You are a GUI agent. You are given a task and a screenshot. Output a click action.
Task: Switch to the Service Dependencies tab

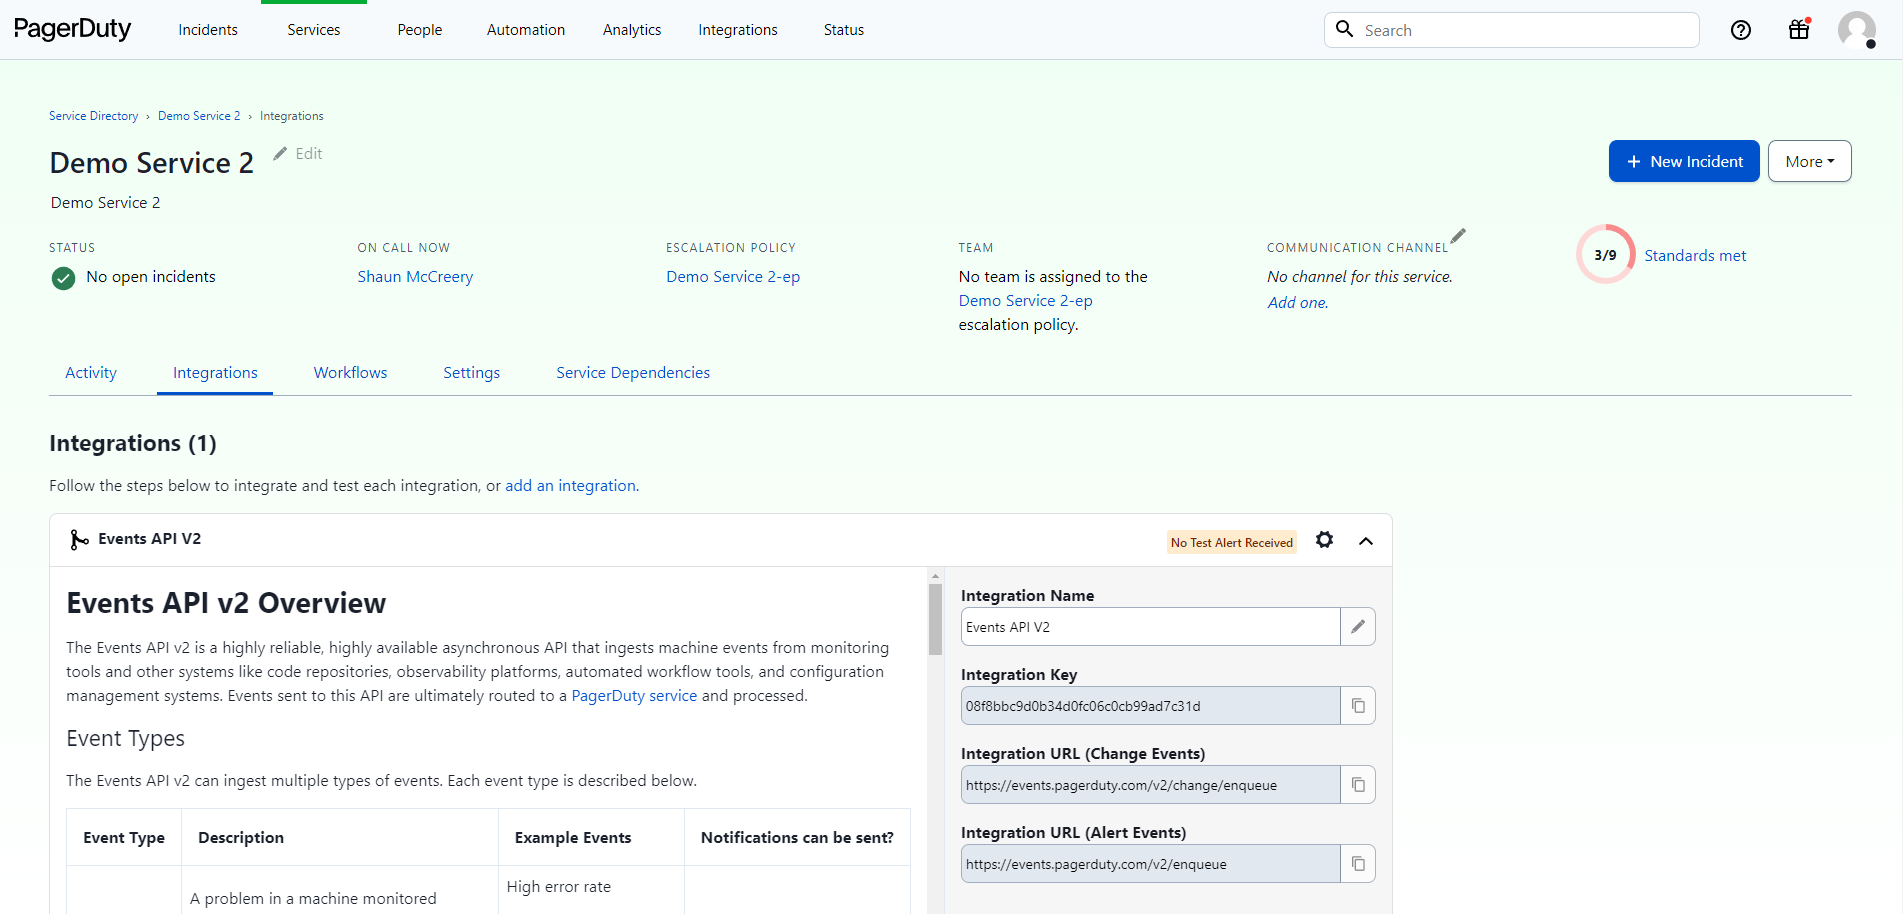[x=633, y=372]
